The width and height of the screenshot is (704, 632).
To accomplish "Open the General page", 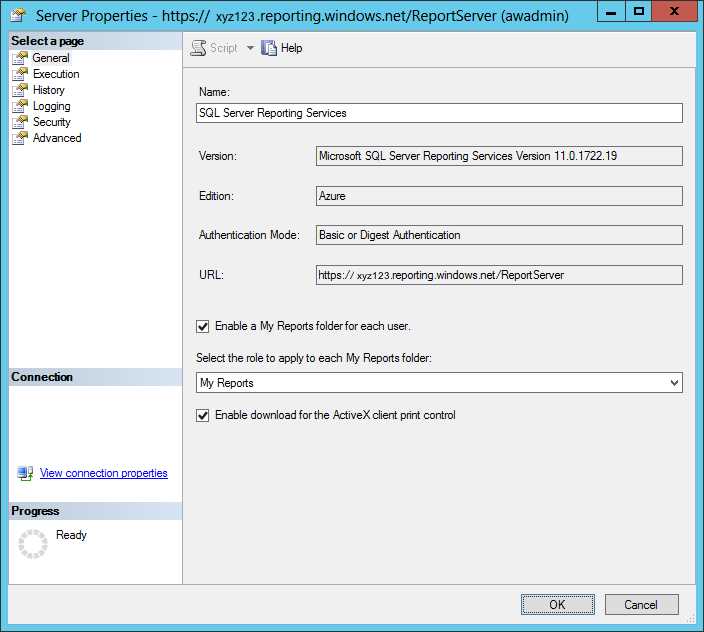I will 51,58.
